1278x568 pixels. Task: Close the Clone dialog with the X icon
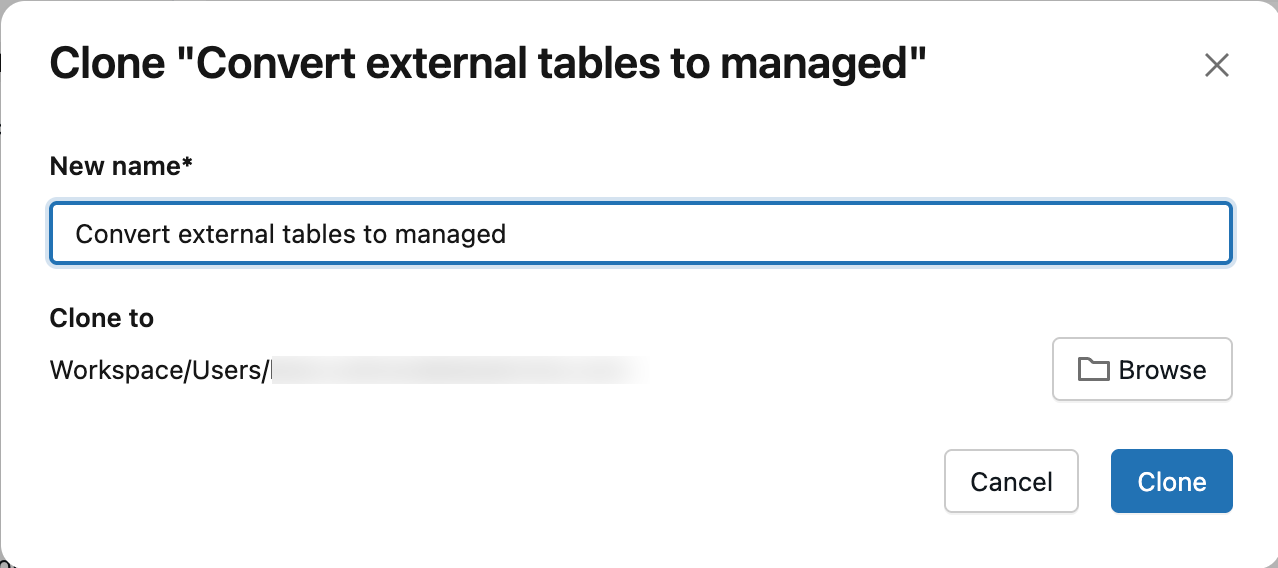pos(1216,66)
